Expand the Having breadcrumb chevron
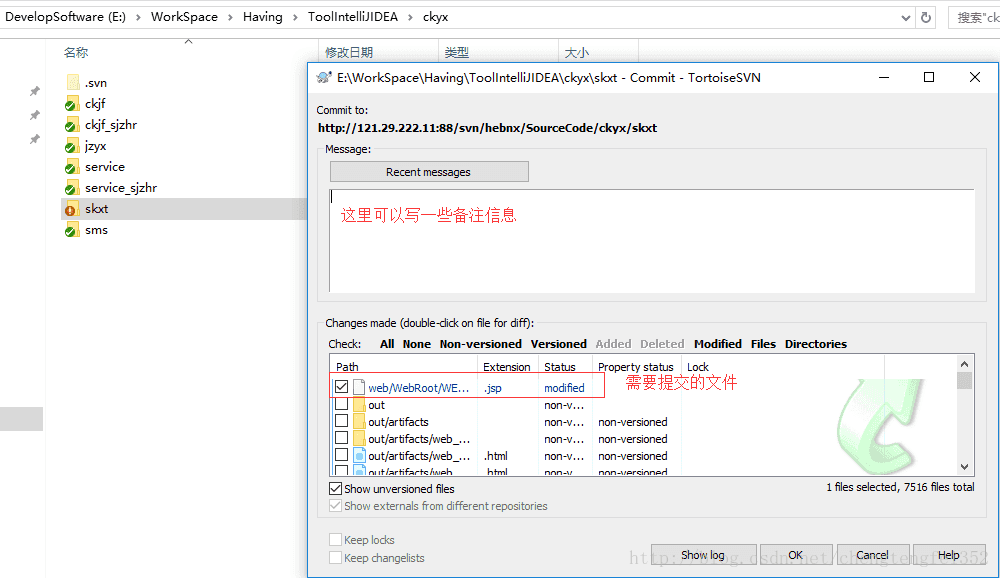Viewport: 1000px width, 578px height. point(295,17)
